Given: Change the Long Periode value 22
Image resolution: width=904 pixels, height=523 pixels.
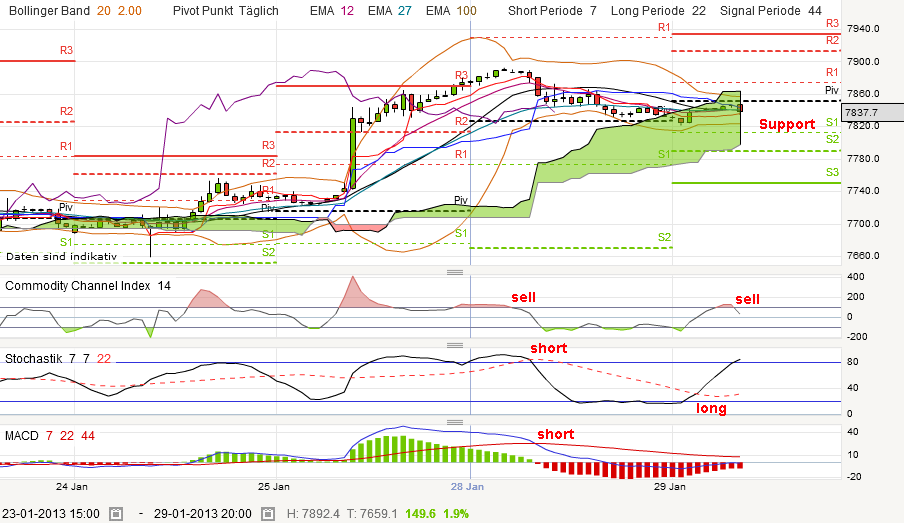Looking at the screenshot, I should pyautogui.click(x=699, y=10).
